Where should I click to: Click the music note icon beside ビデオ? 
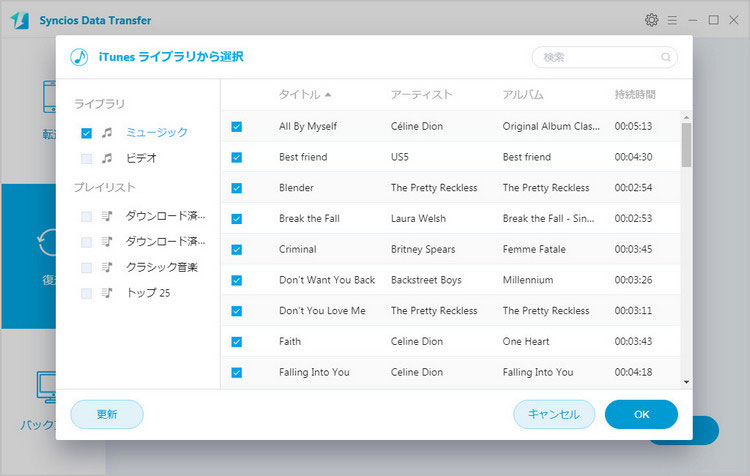(107, 158)
